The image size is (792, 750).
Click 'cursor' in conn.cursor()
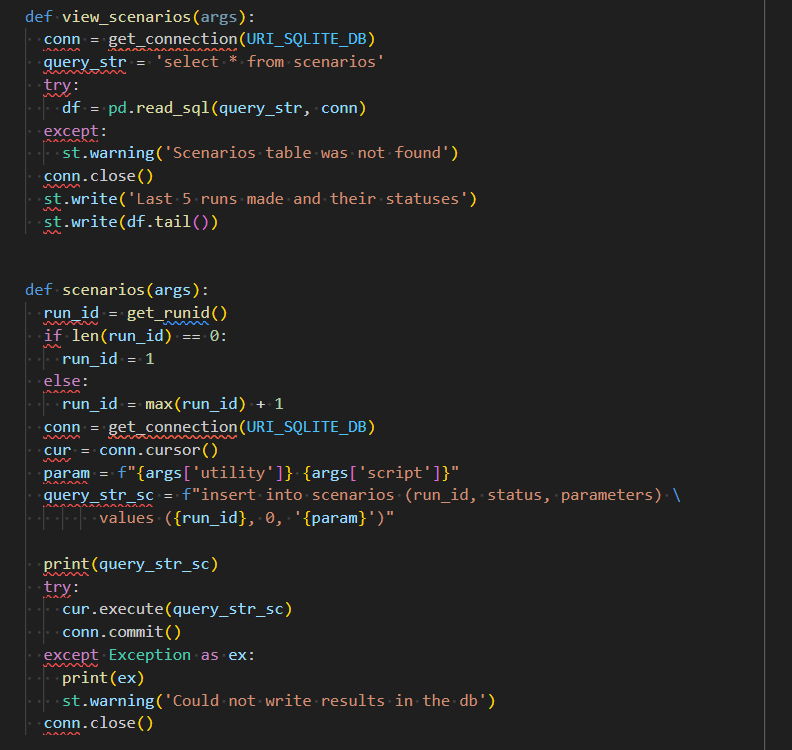[x=172, y=450]
